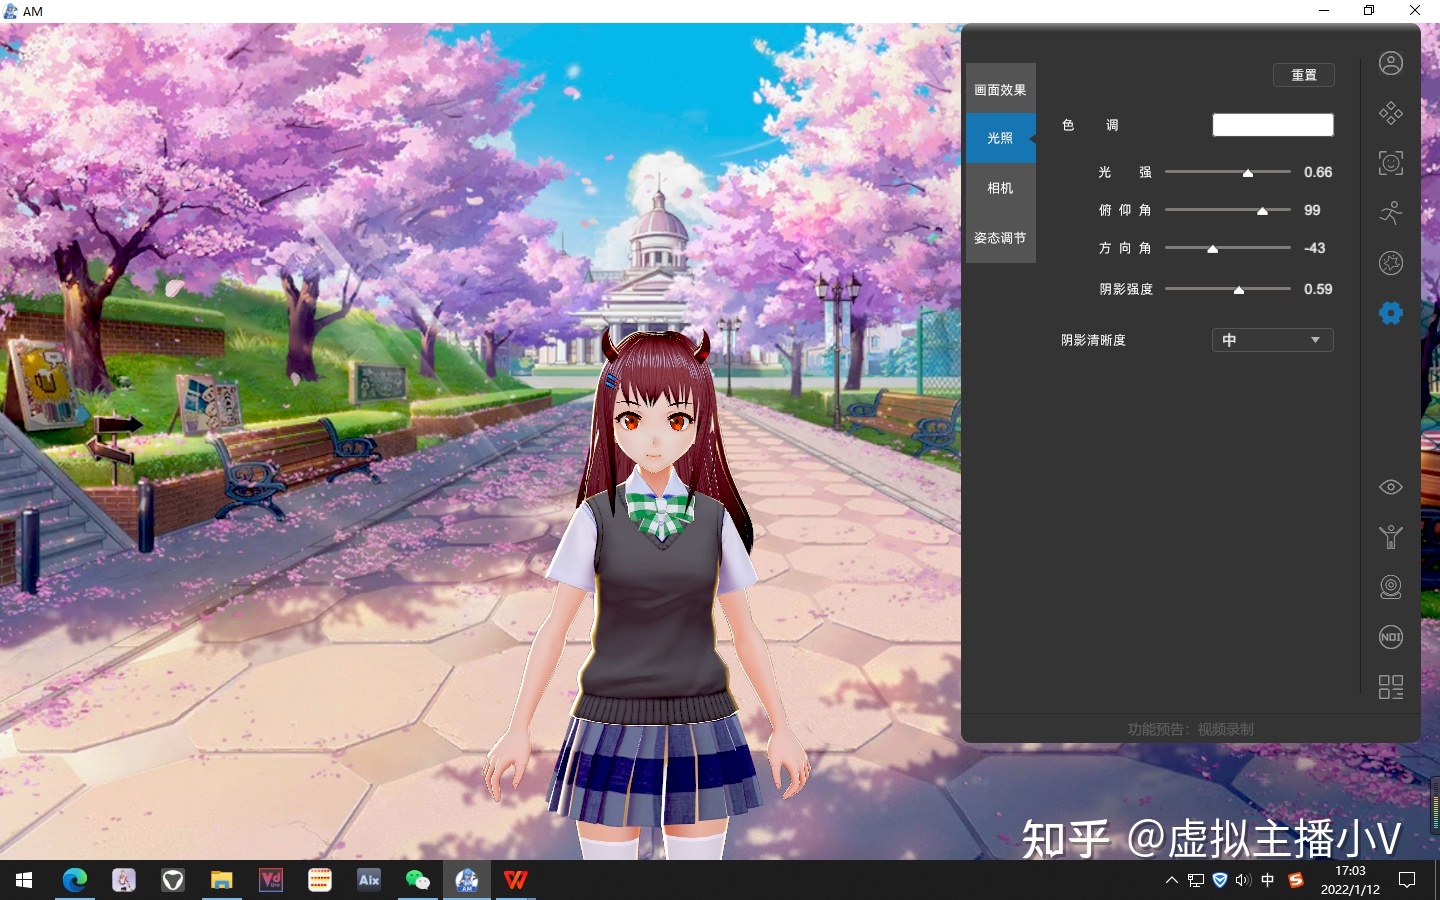
Task: Open the star badge effects icon
Action: (1390, 263)
